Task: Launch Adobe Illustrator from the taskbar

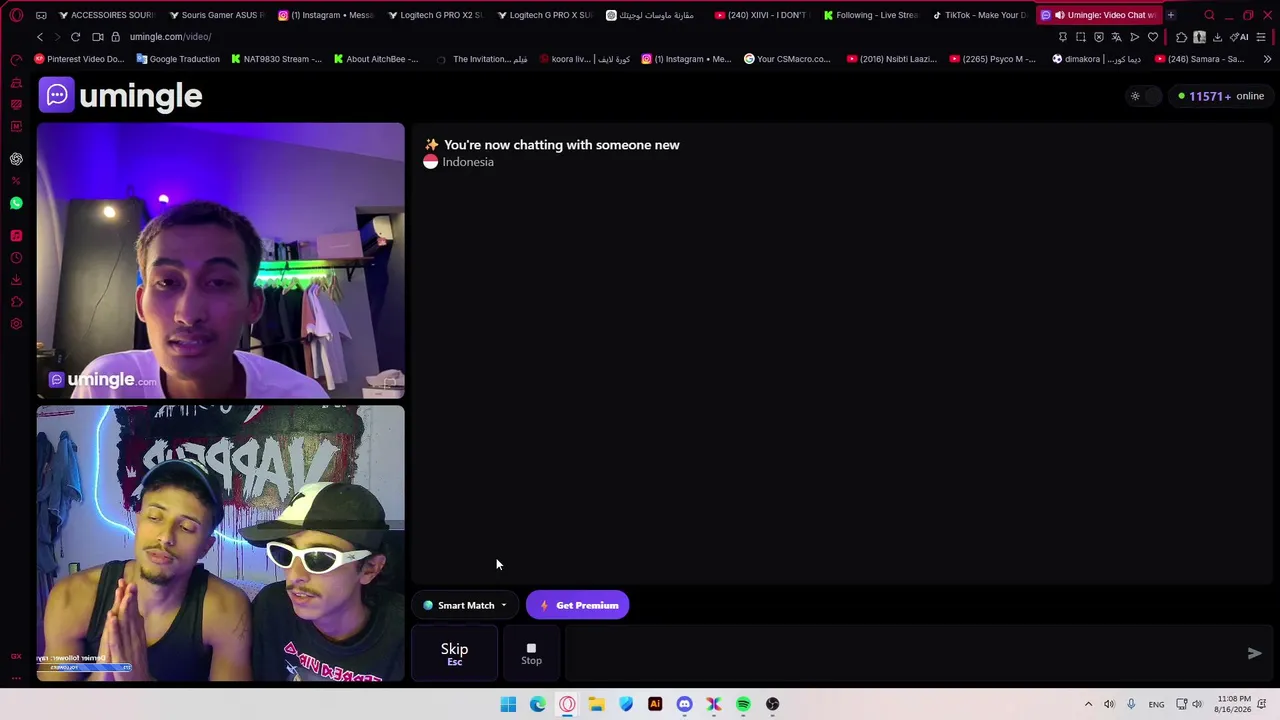Action: point(655,704)
